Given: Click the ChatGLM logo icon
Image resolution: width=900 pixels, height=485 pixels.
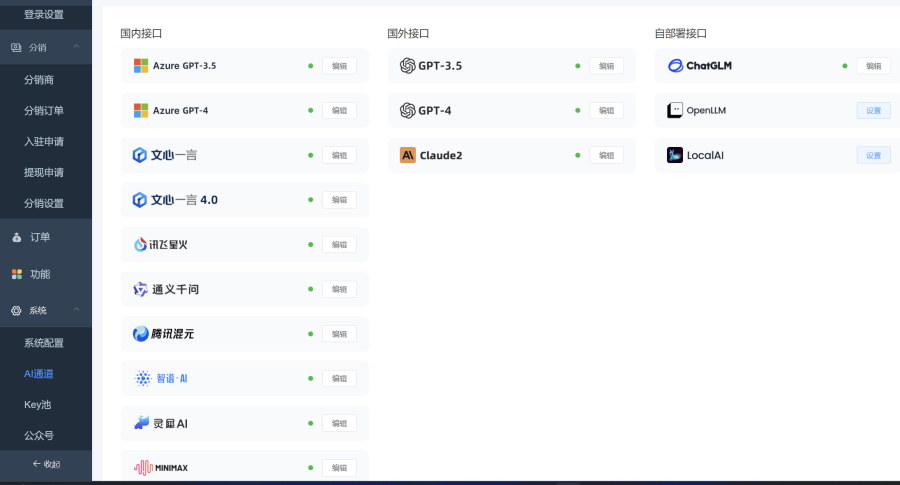Looking at the screenshot, I should click(676, 66).
